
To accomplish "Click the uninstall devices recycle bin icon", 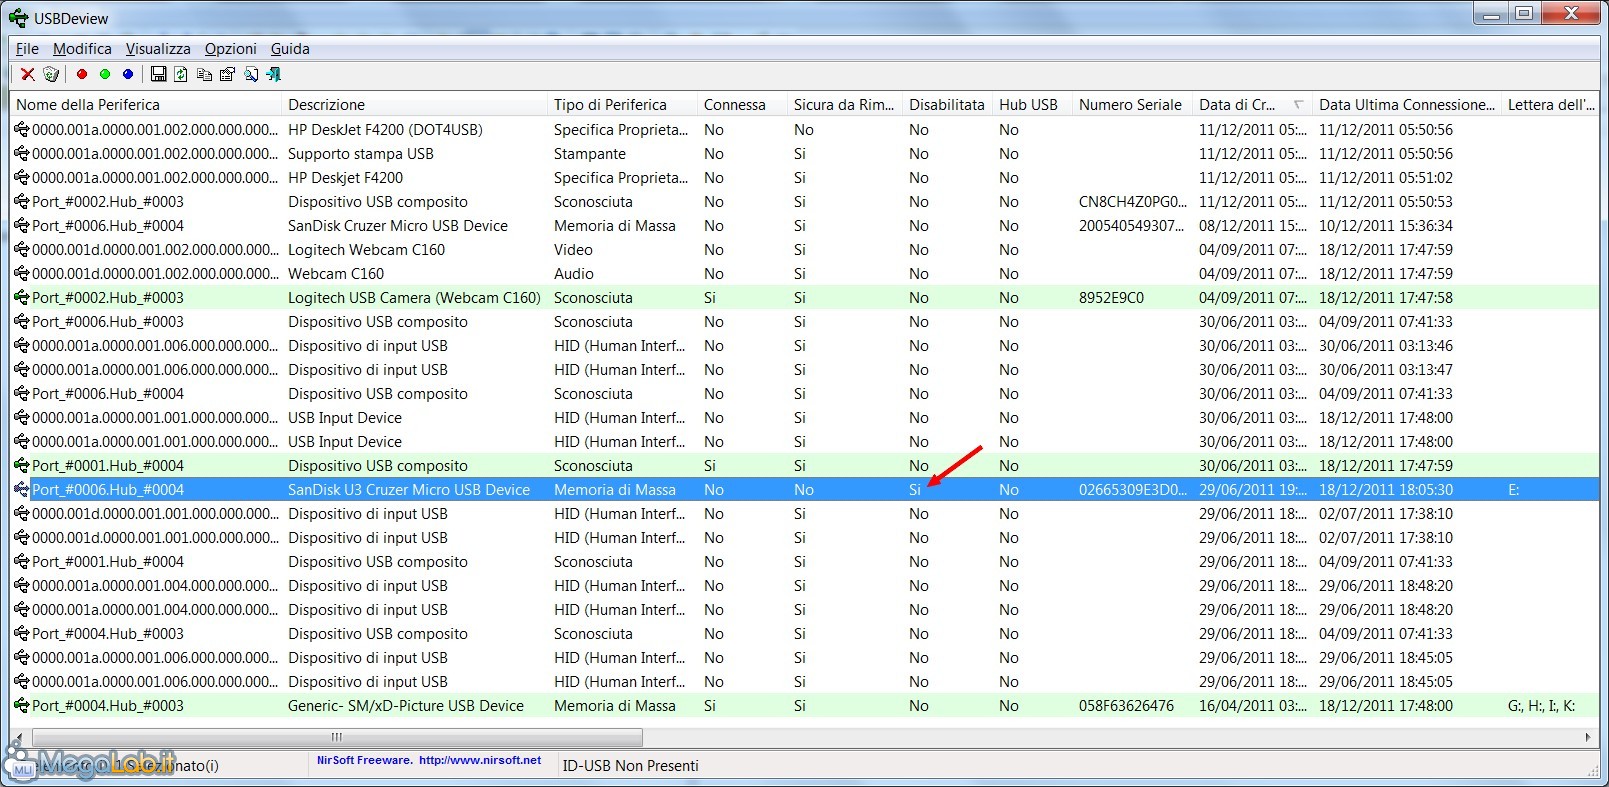I will (51, 74).
